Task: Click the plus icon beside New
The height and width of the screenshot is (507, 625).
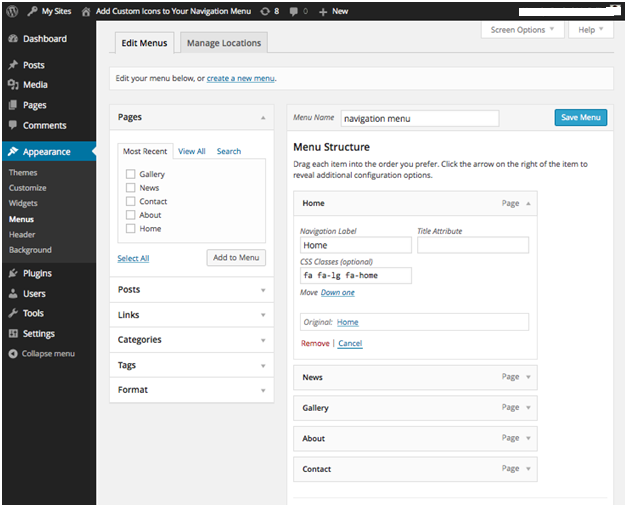Action: 323,12
